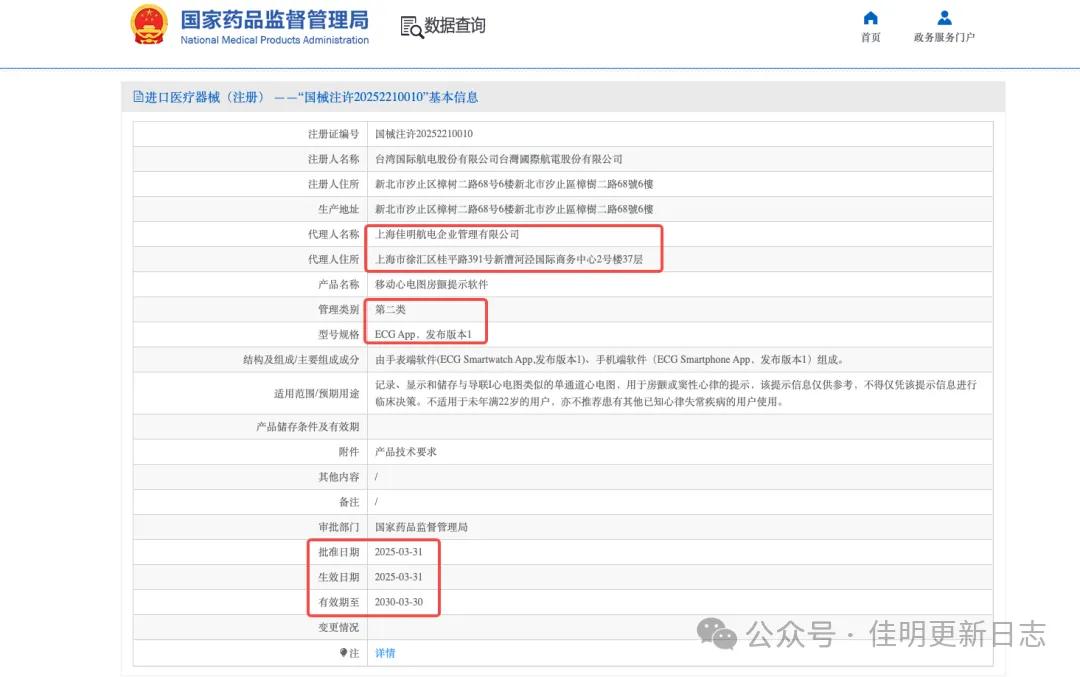
Task: Click the 附件 label
Action: pyautogui.click(x=349, y=452)
